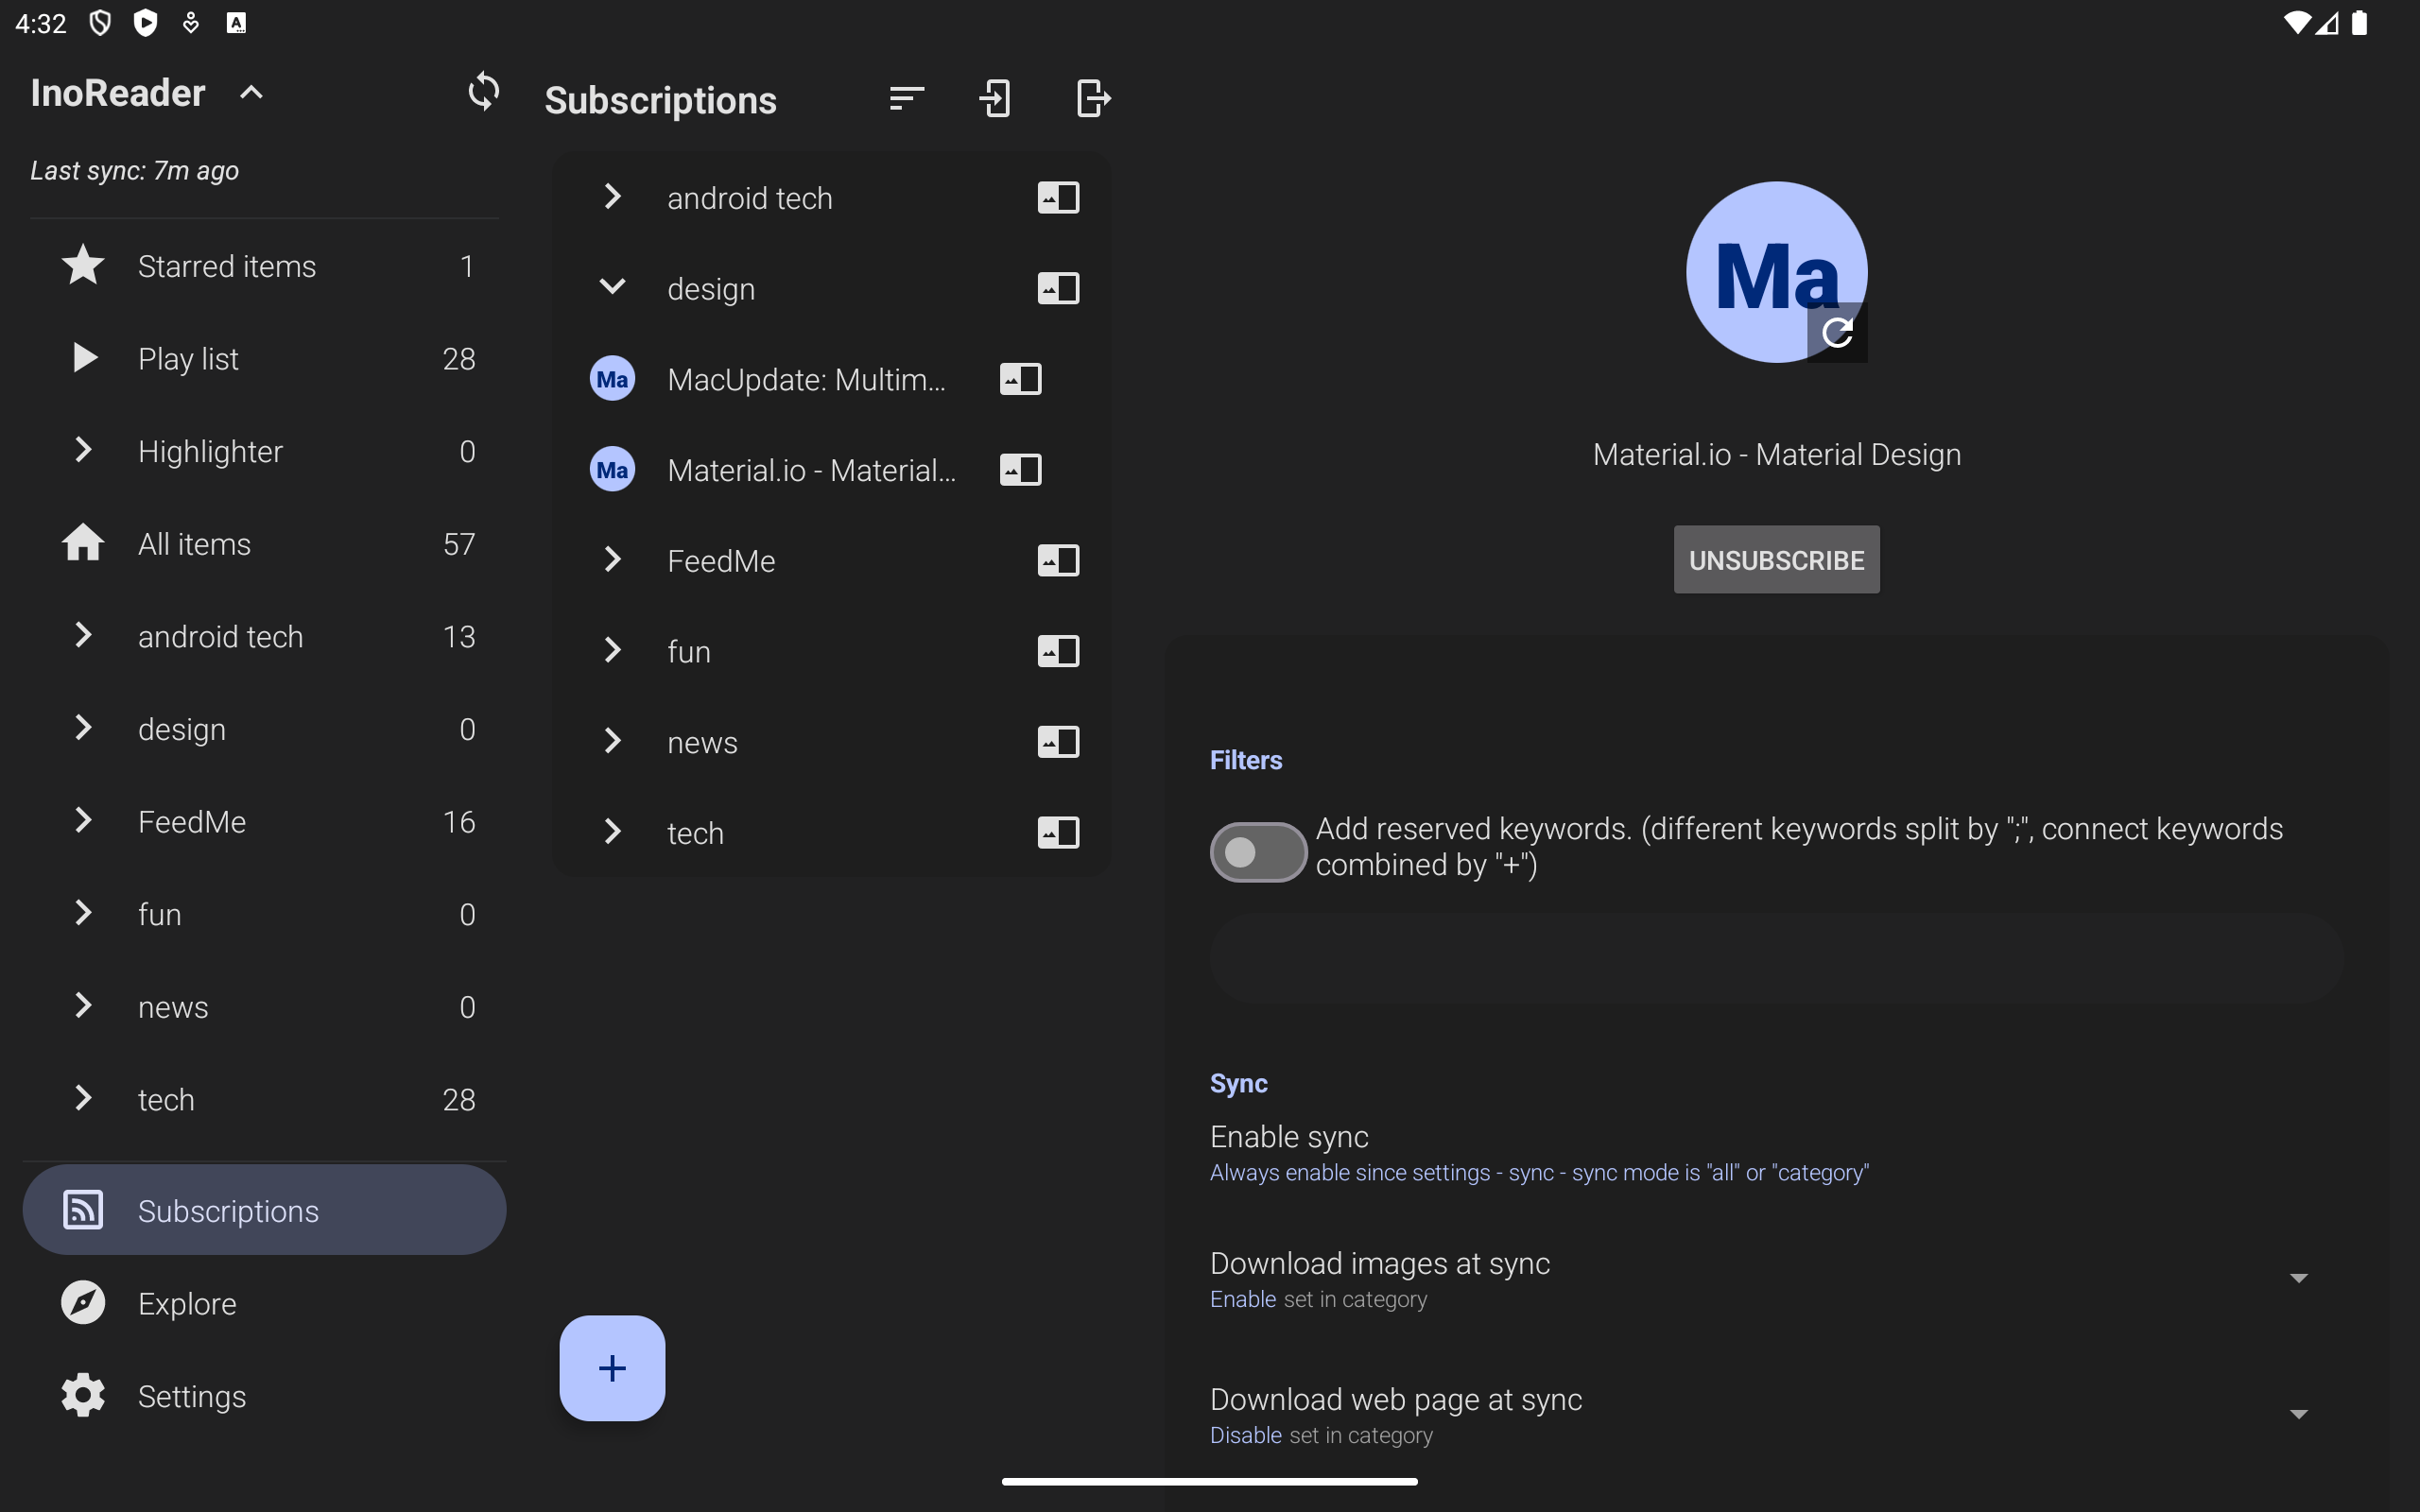Viewport: 2420px width, 1512px height.
Task: Expand tech chevron in sidebar
Action: tap(83, 1098)
